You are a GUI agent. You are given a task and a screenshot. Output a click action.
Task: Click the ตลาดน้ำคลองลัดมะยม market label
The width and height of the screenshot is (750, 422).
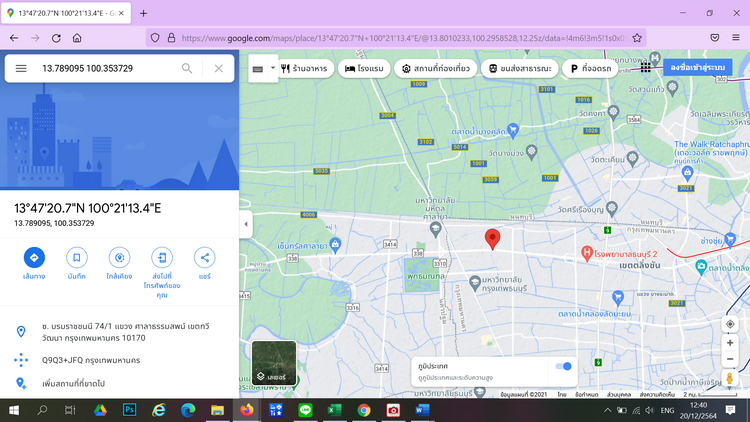click(594, 314)
